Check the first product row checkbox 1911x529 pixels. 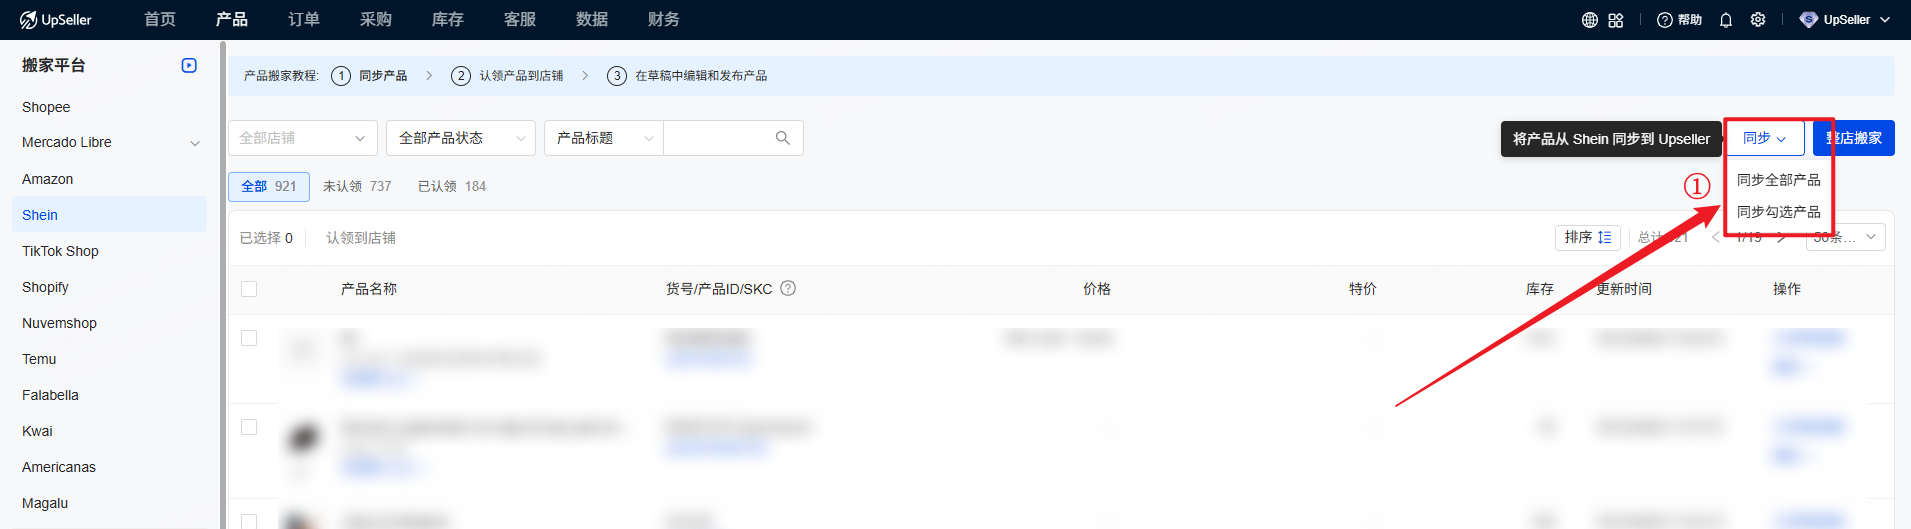coord(249,338)
